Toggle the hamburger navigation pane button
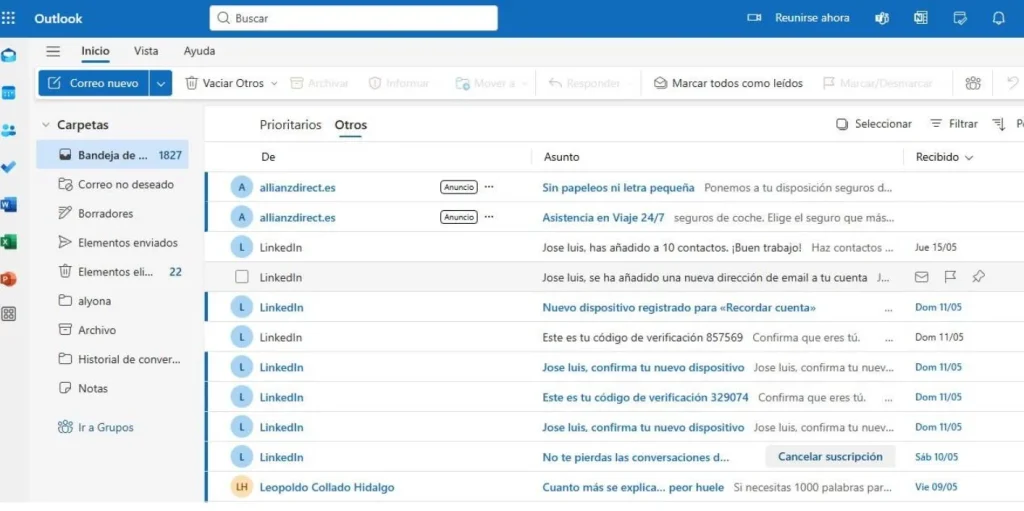Viewport: 1024px width, 511px height. point(53,52)
